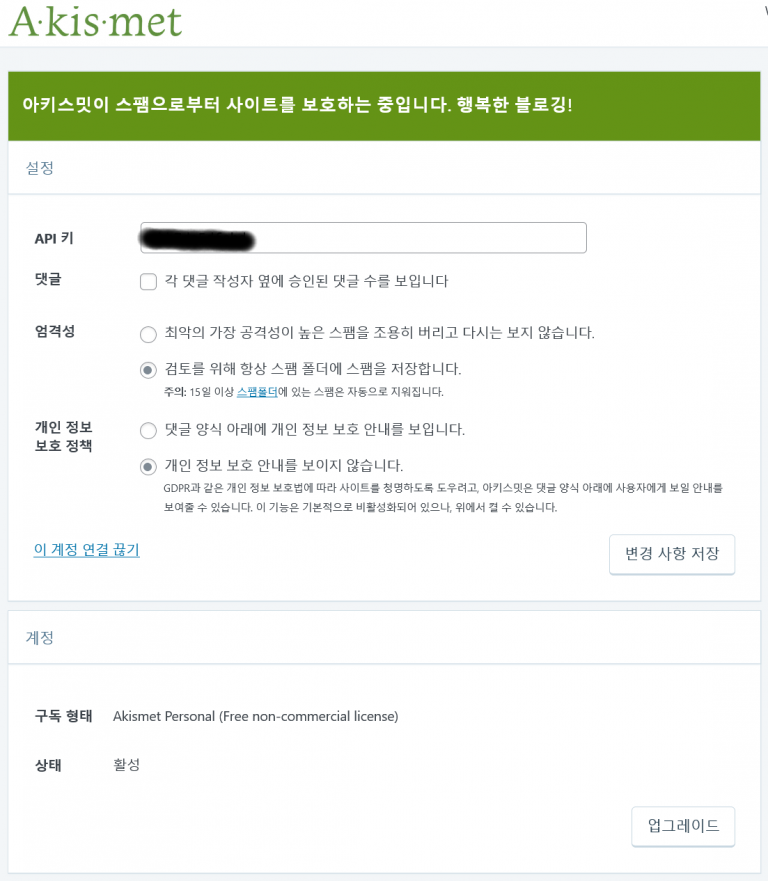Click the 업그레이드 button

(683, 826)
